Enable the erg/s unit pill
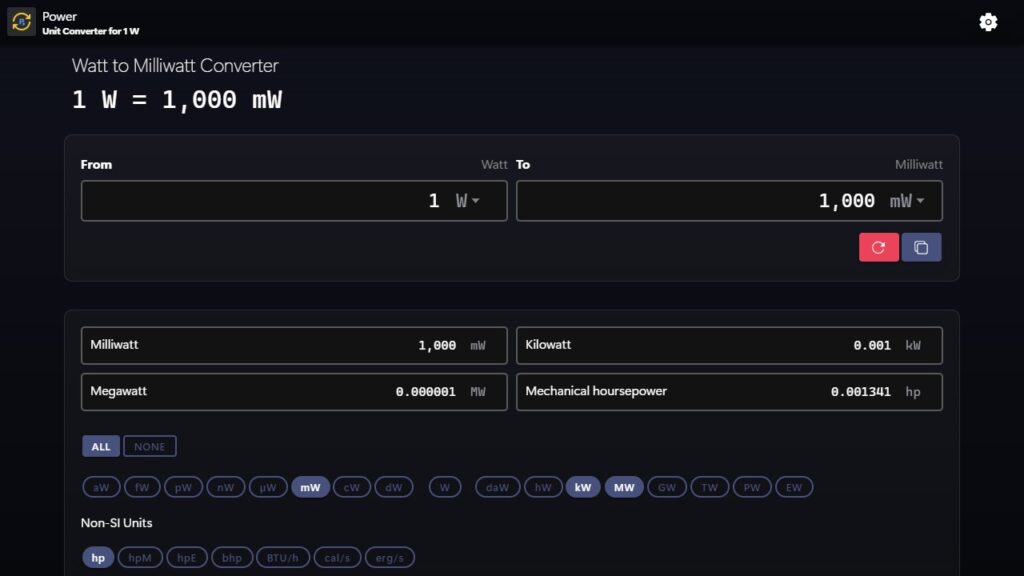 pos(390,557)
